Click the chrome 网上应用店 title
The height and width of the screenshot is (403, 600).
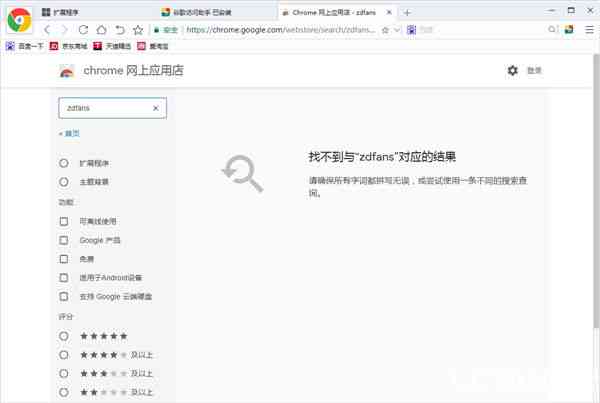(133, 70)
